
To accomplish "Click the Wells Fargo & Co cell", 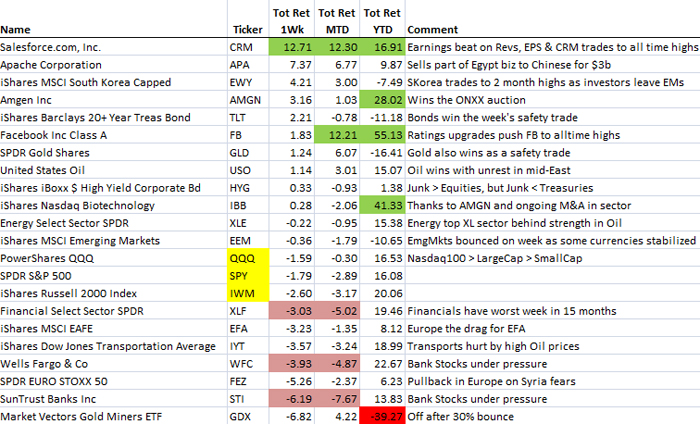I will pyautogui.click(x=113, y=364).
